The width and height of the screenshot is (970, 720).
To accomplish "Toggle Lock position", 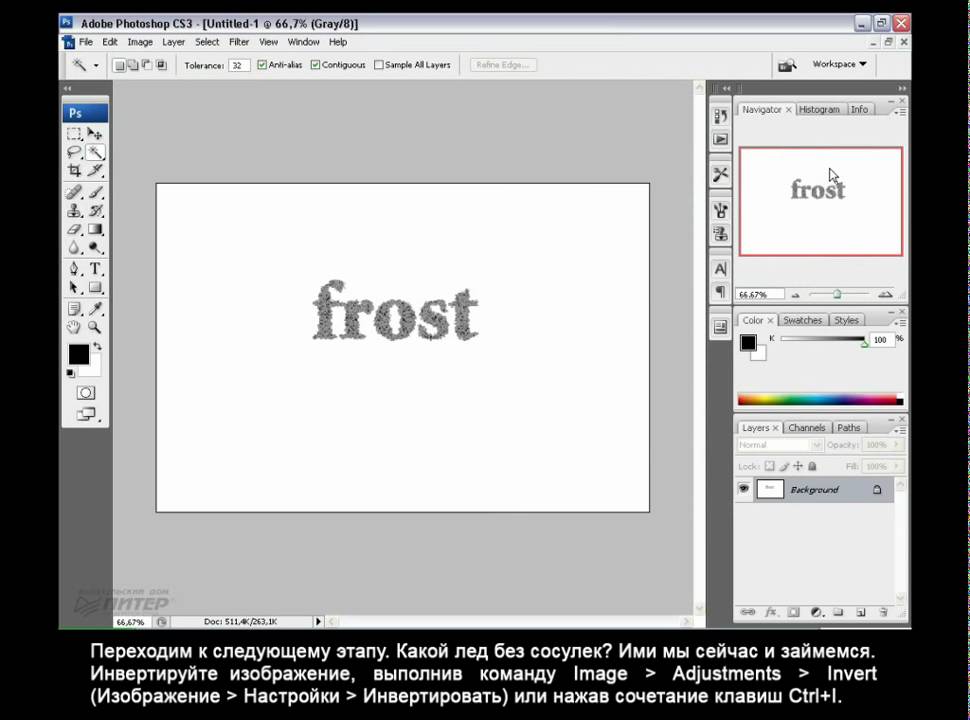I will [798, 466].
